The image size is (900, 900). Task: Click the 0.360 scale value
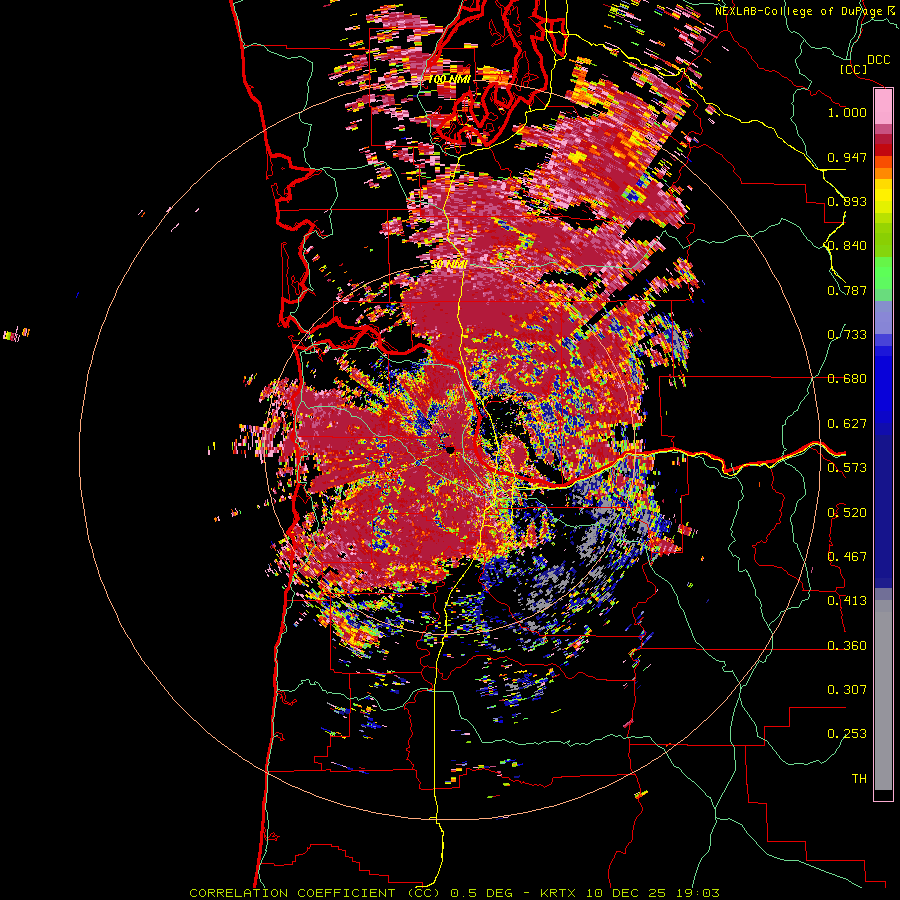847,646
